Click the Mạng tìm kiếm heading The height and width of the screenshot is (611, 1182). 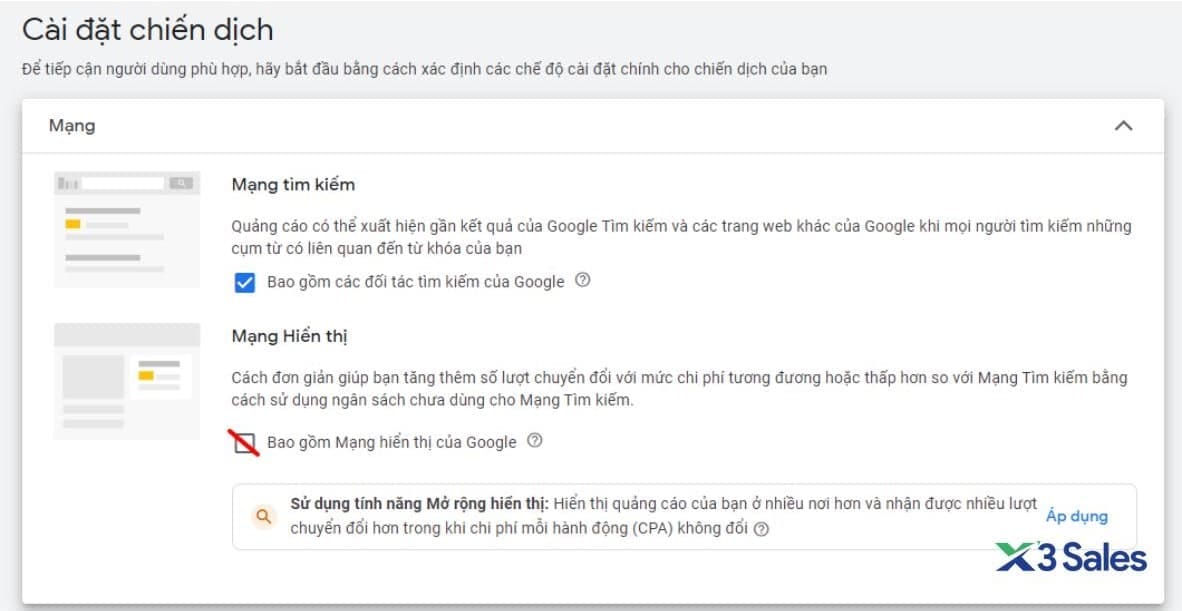click(x=293, y=185)
